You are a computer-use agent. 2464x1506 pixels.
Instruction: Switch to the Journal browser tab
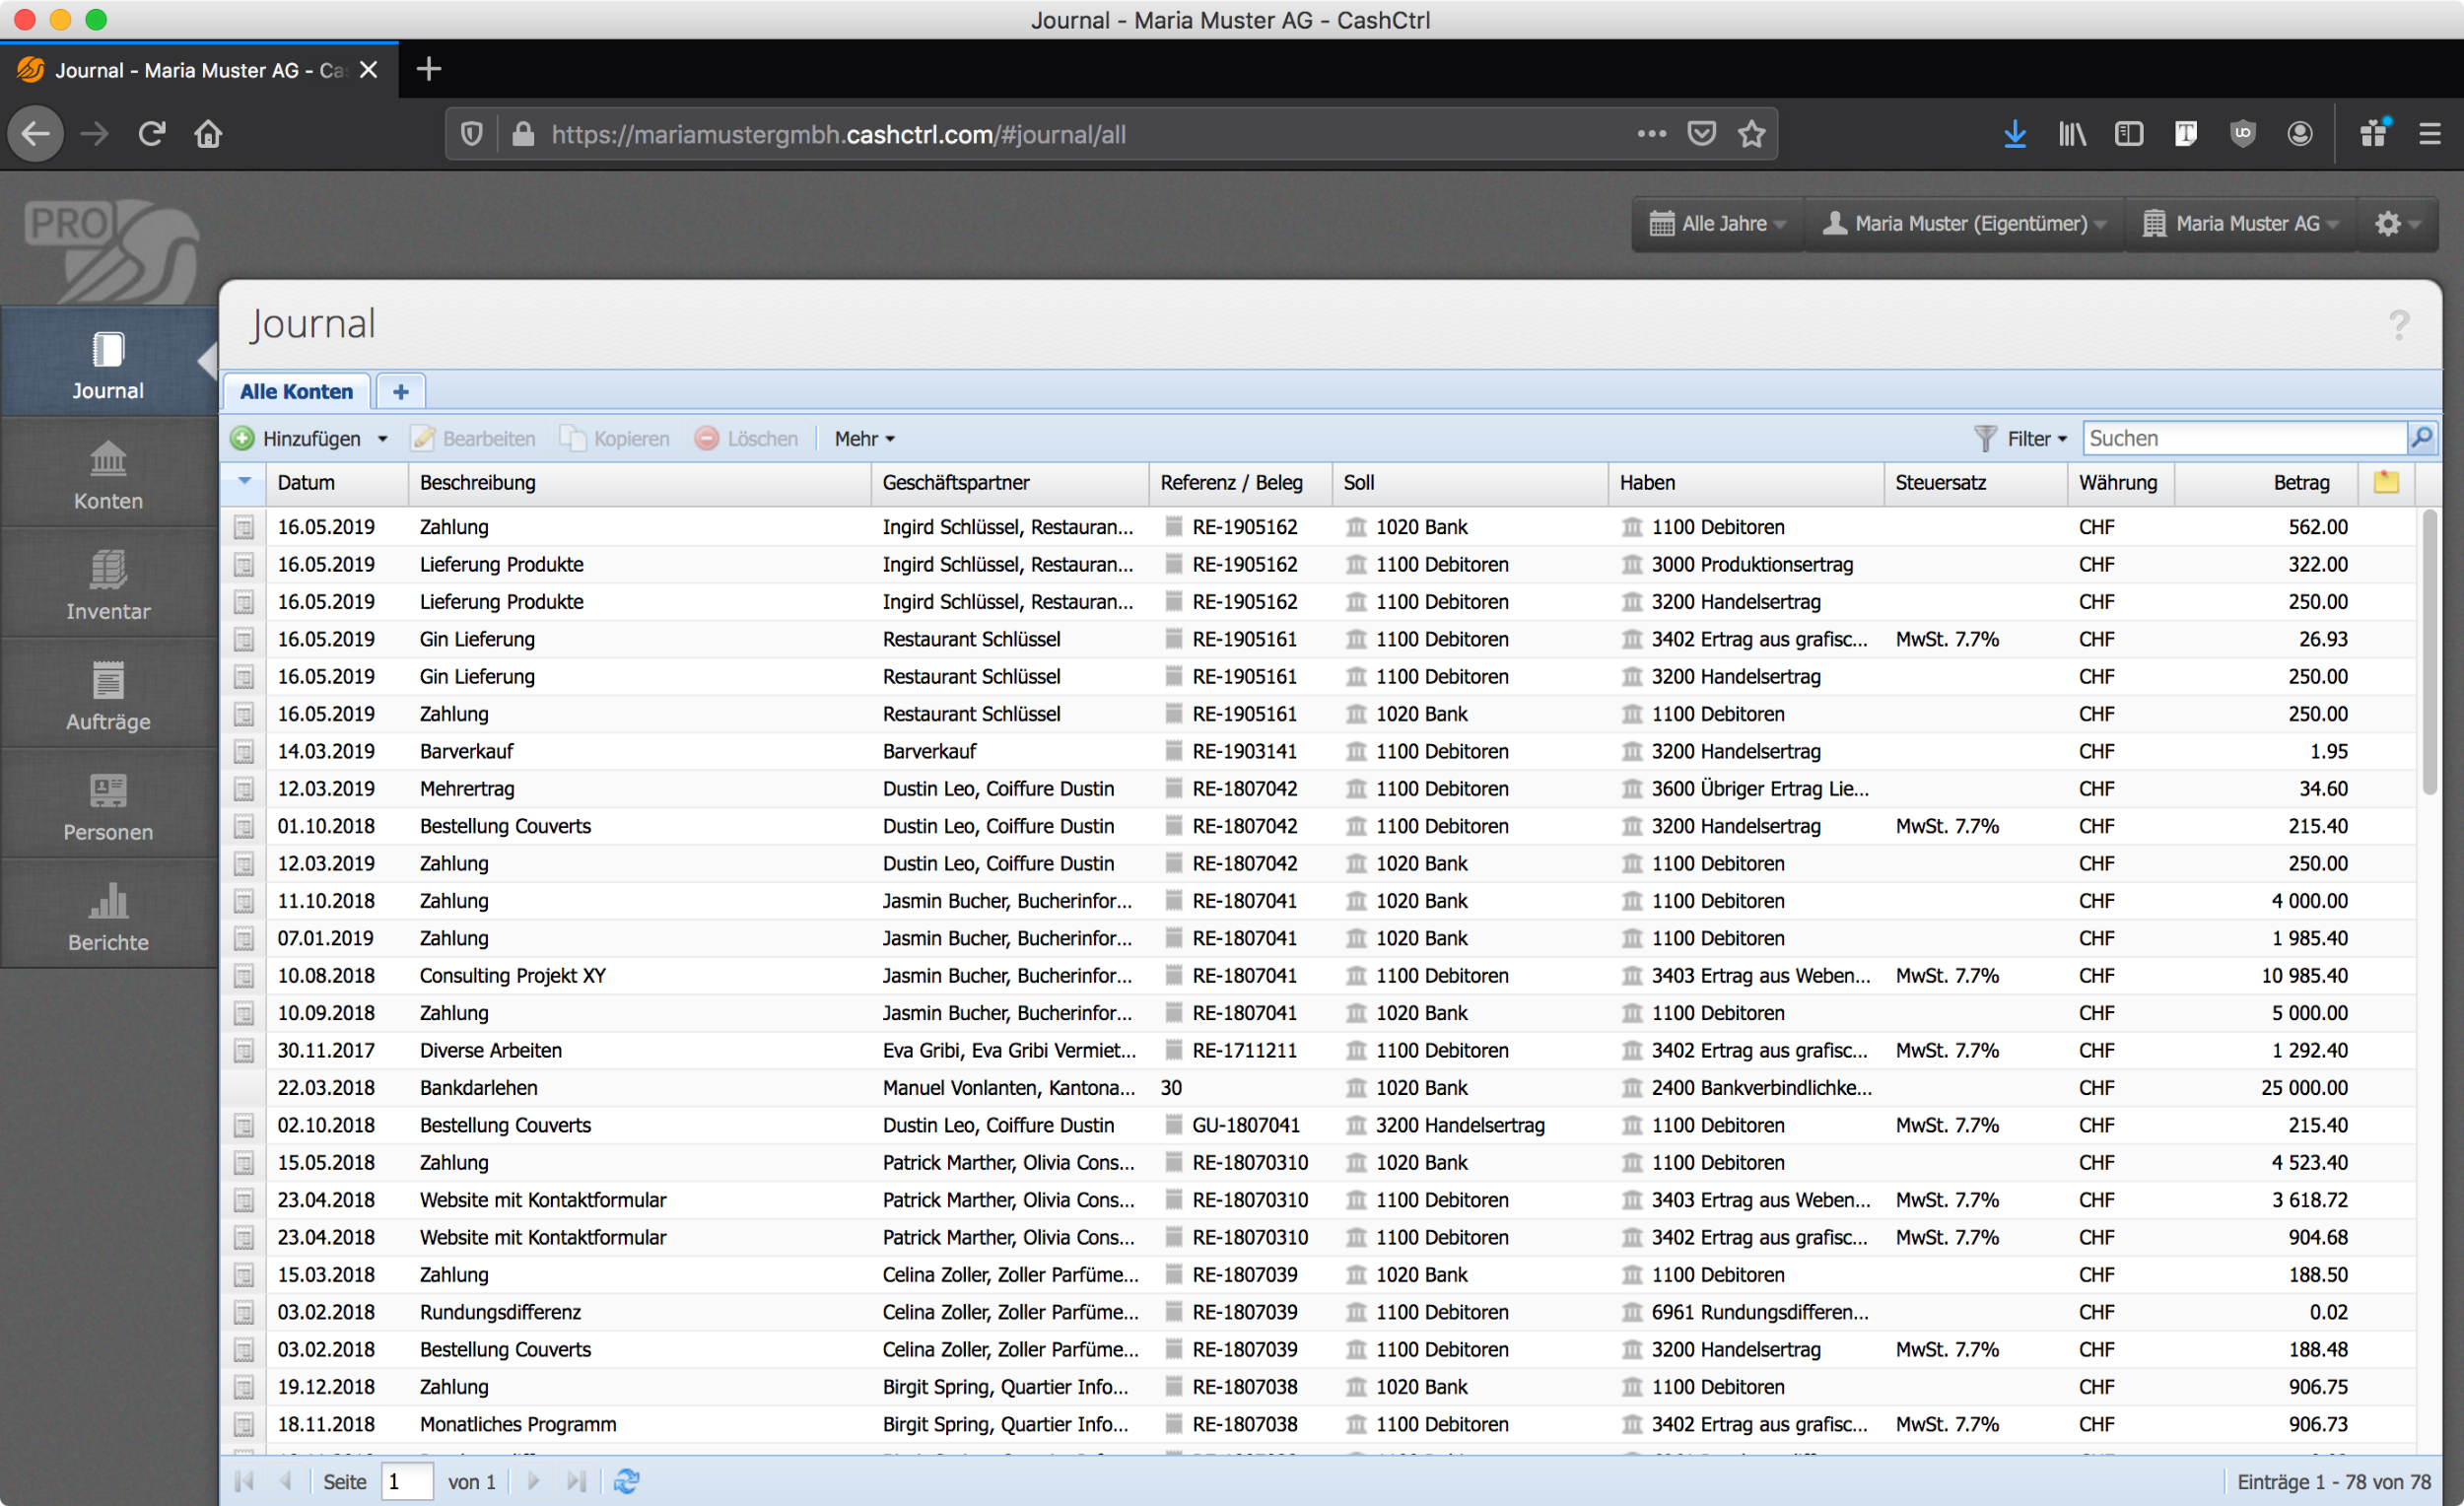coord(200,70)
